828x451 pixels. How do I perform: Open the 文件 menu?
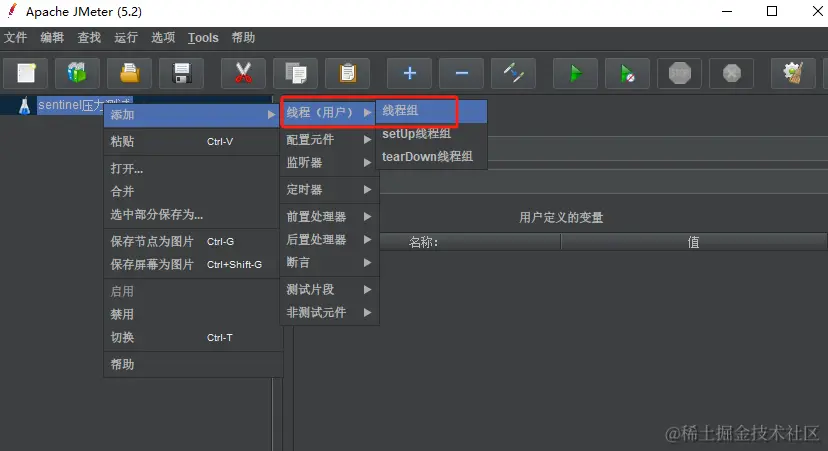pos(15,37)
